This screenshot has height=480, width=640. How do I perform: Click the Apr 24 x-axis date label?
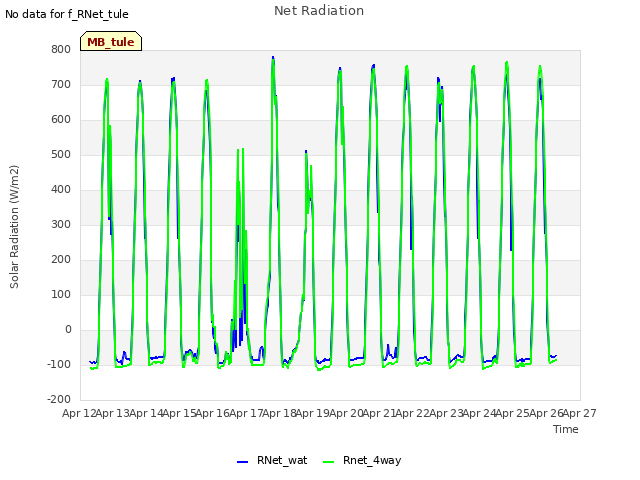tap(479, 413)
